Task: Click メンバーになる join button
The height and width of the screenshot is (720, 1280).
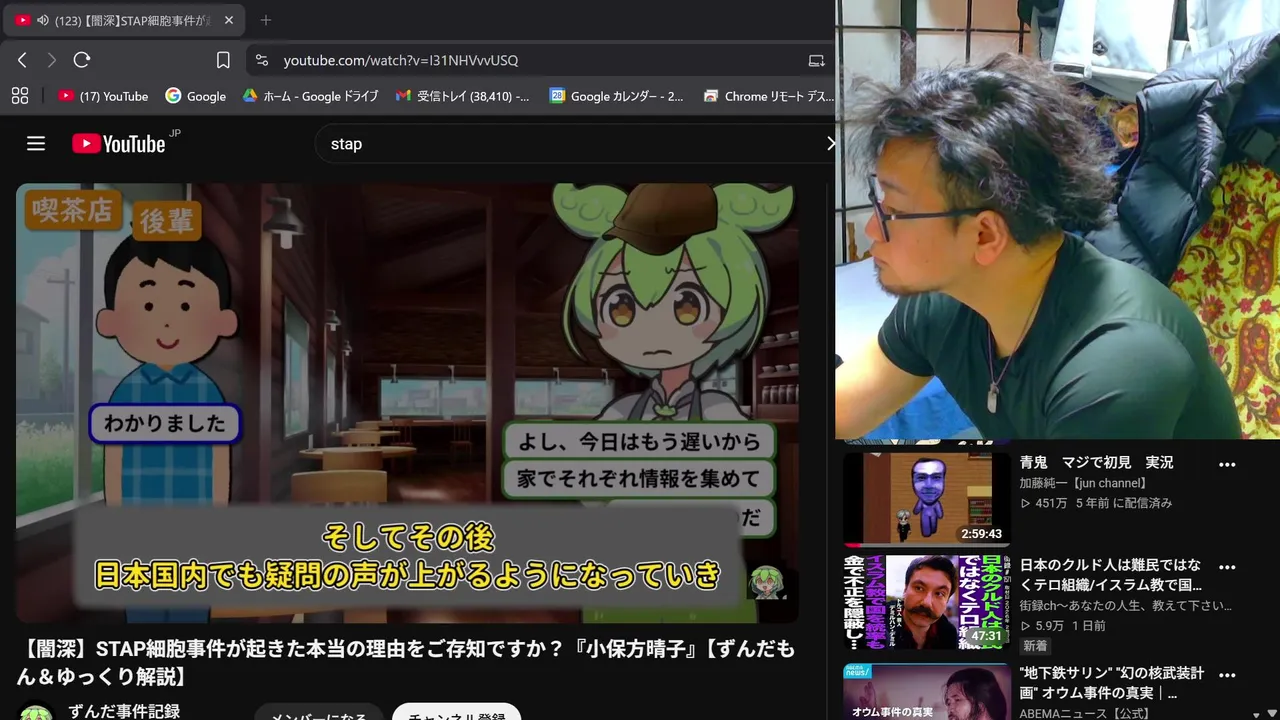Action: (319, 713)
